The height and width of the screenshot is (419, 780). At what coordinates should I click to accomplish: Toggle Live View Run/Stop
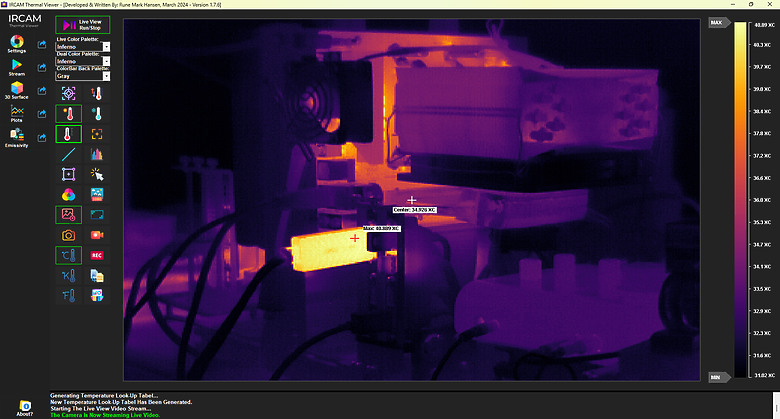tap(83, 25)
